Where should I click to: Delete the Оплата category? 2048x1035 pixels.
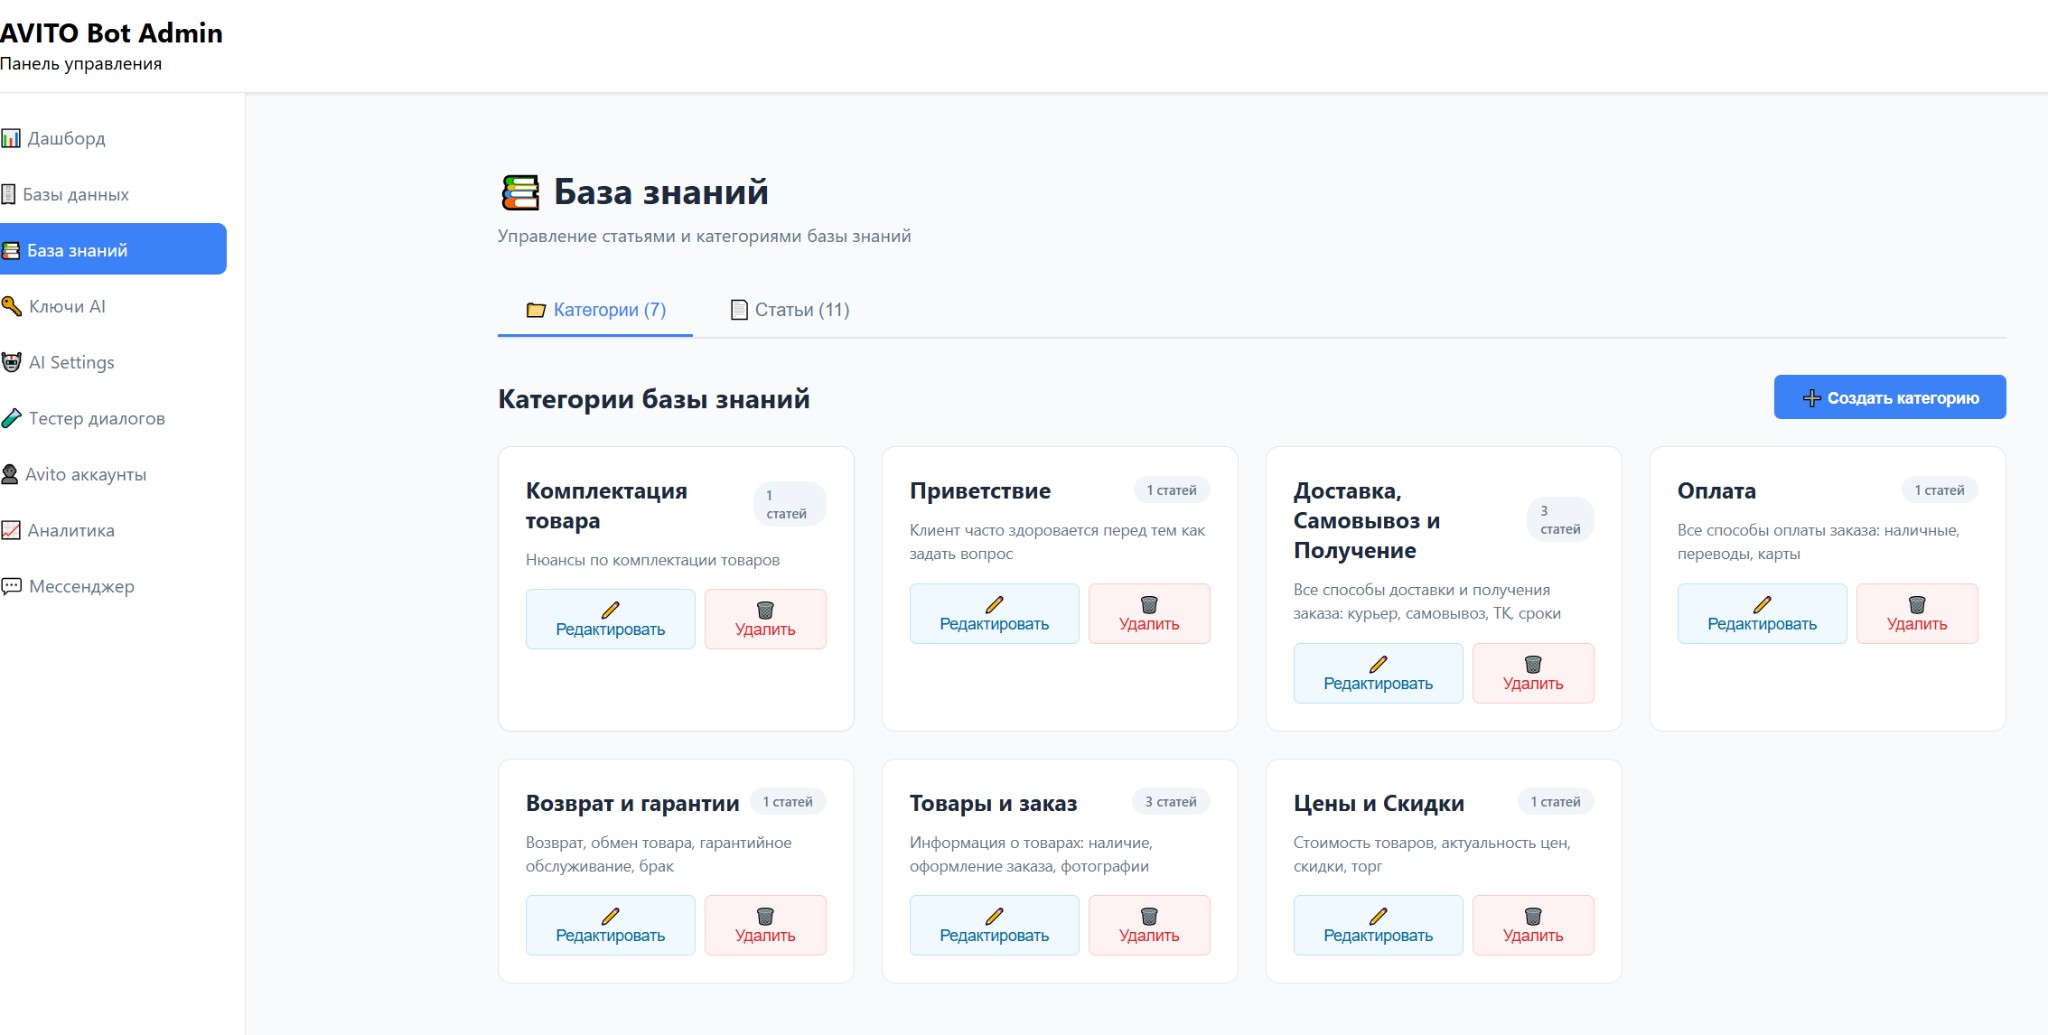pos(1916,614)
